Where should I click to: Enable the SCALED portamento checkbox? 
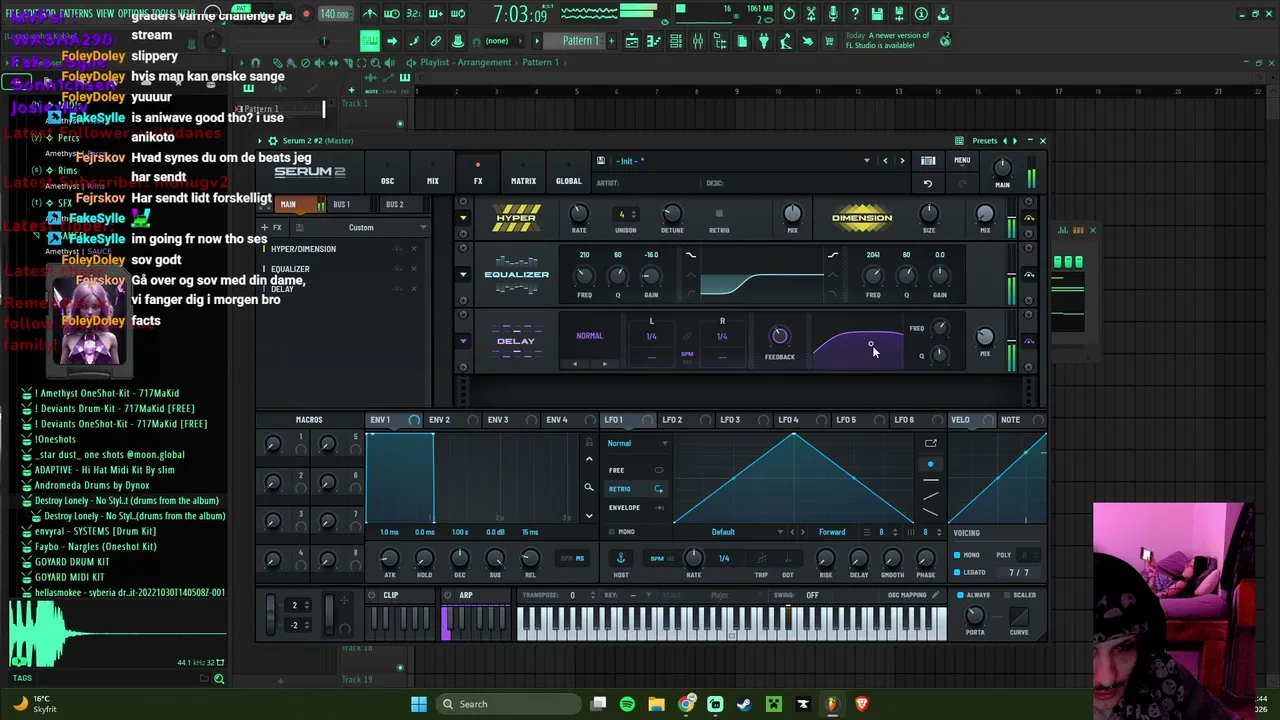point(1007,595)
